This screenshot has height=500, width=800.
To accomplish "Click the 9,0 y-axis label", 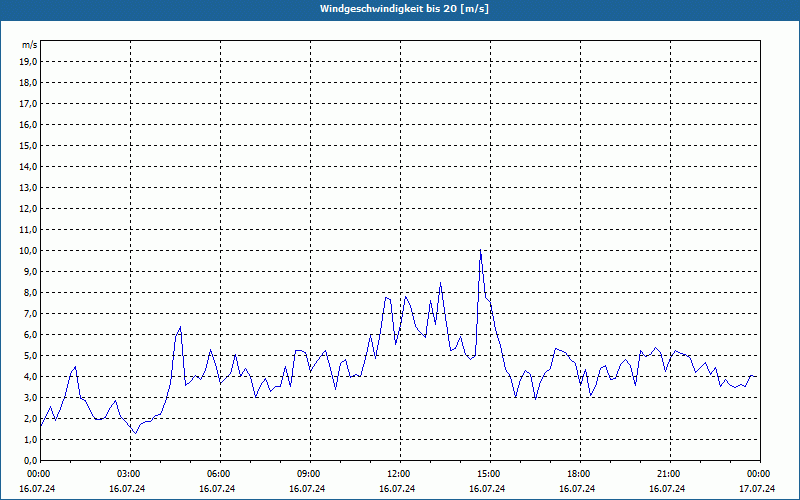I will click(31, 271).
